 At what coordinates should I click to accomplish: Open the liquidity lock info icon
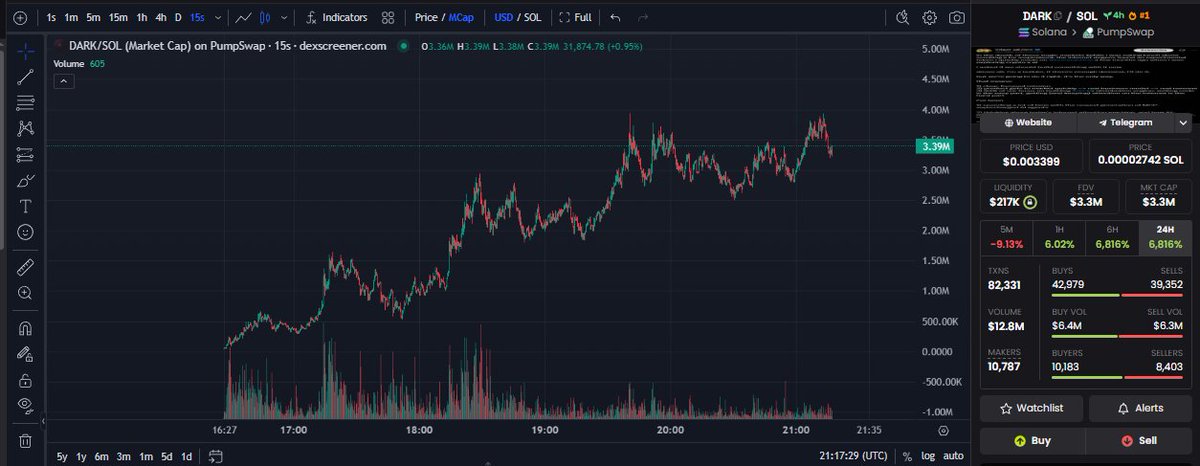click(1028, 202)
